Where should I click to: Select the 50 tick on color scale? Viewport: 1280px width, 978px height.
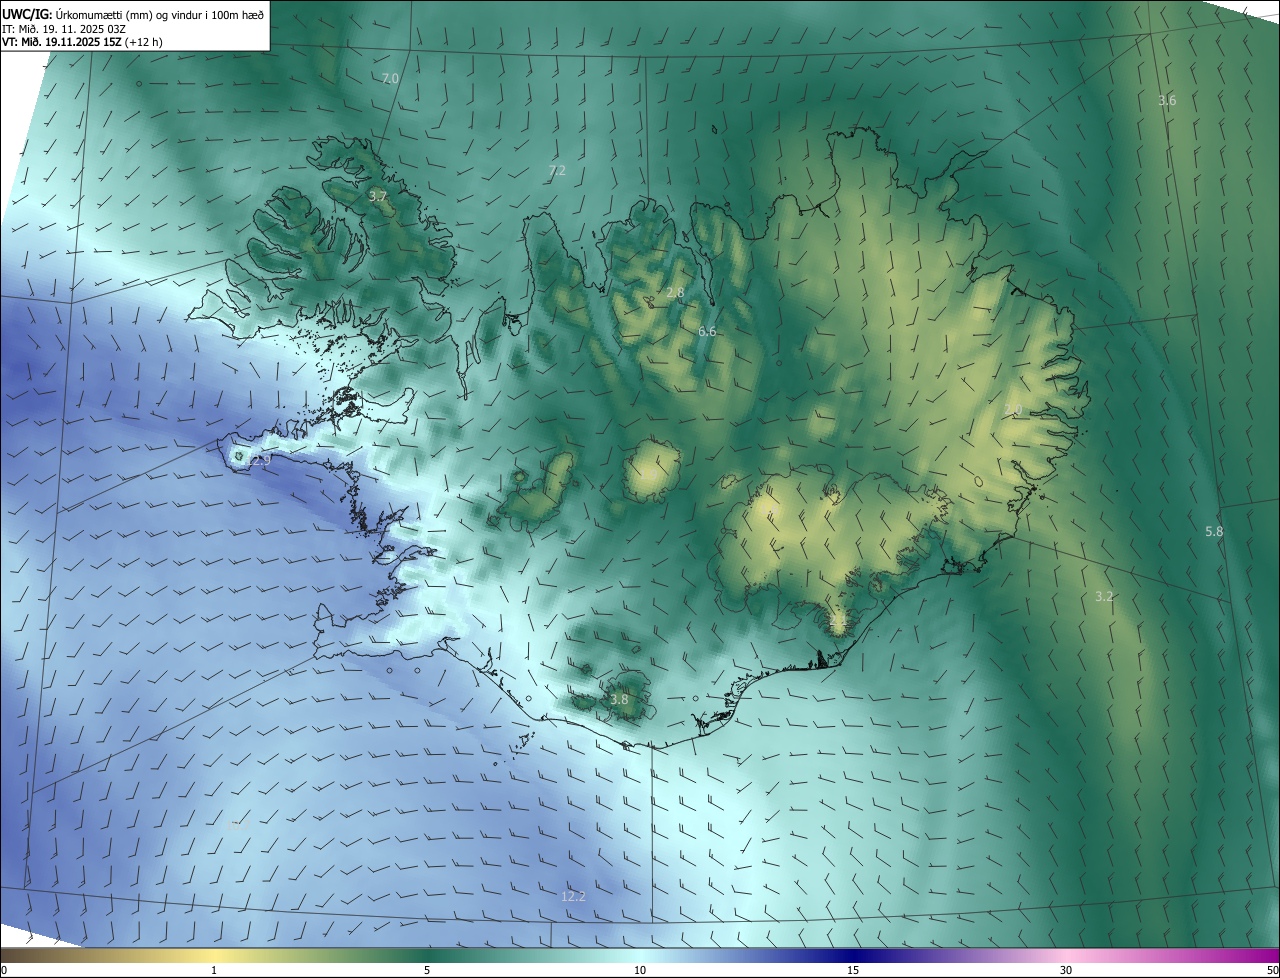[1272, 970]
